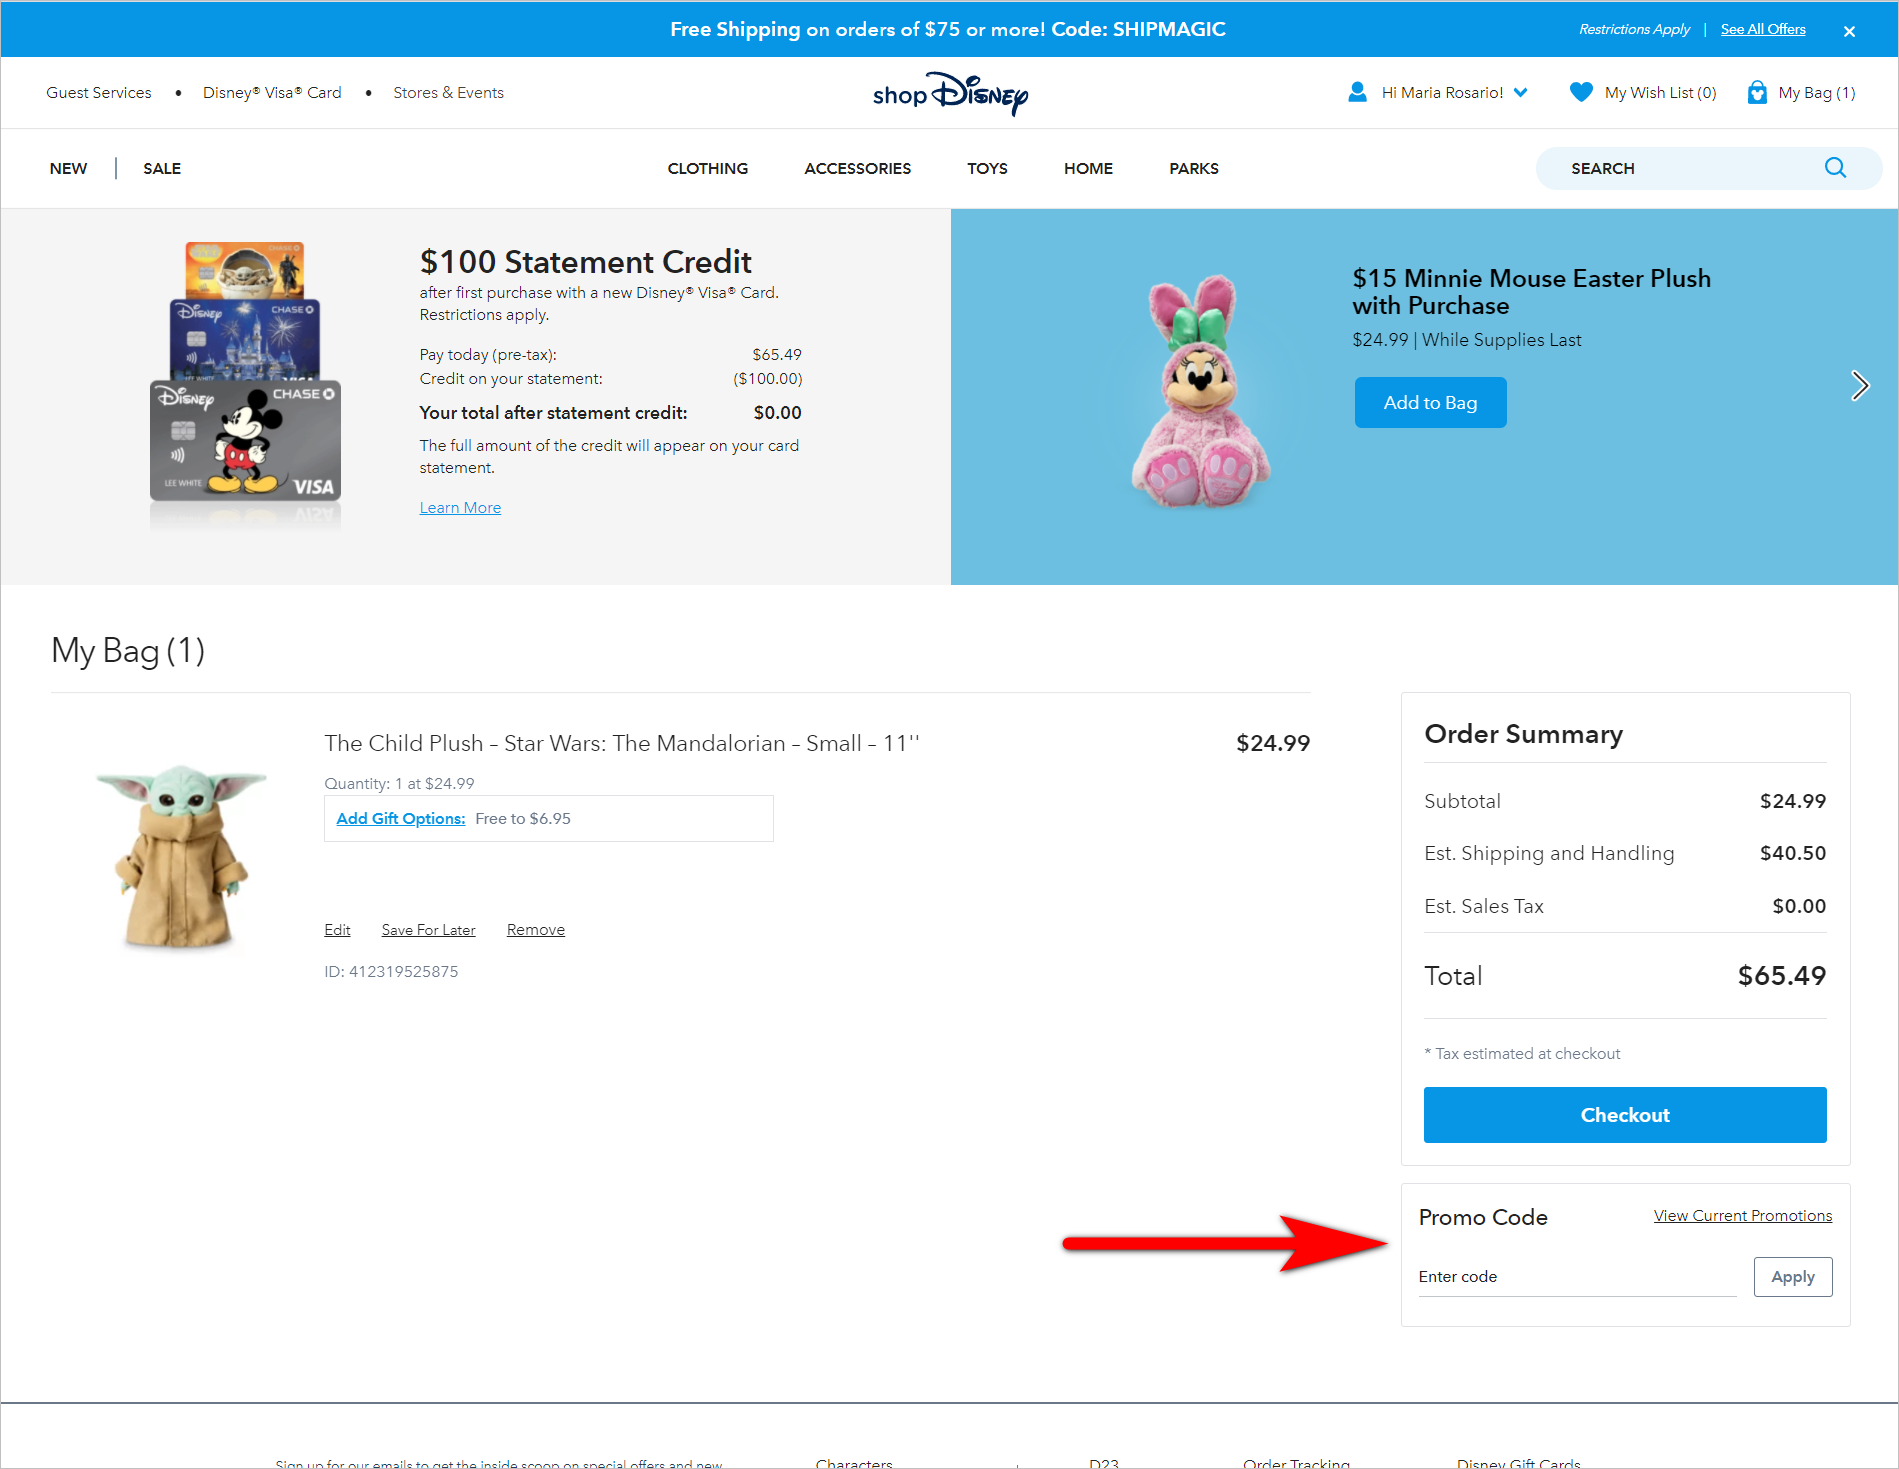
Task: Click the Checkout button
Action: (x=1625, y=1115)
